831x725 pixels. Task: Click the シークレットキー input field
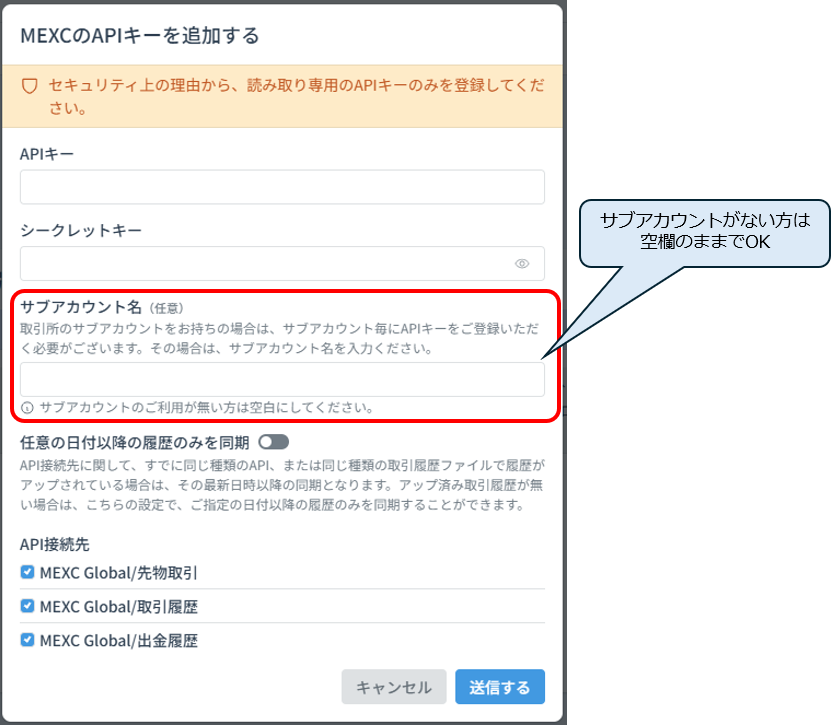[x=282, y=263]
